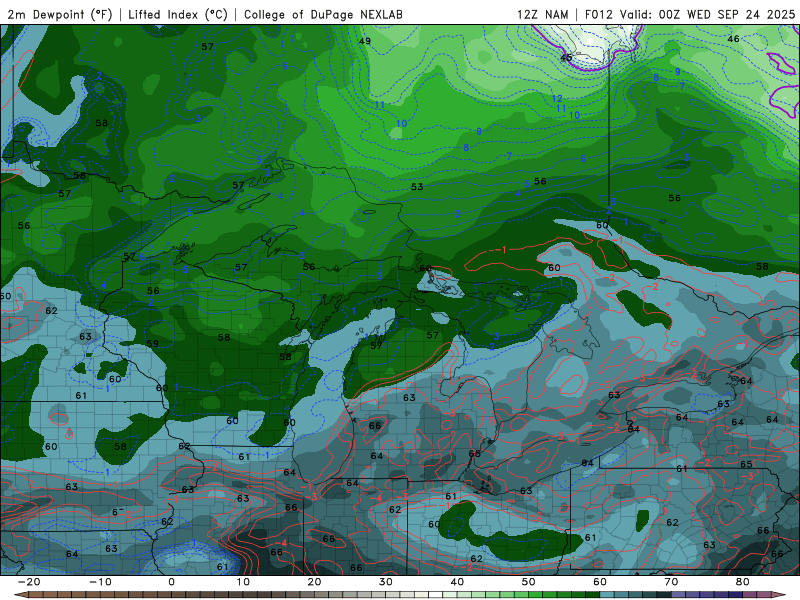
Task: Click the black 49 dewpoint value on the map
Action: 365,41
